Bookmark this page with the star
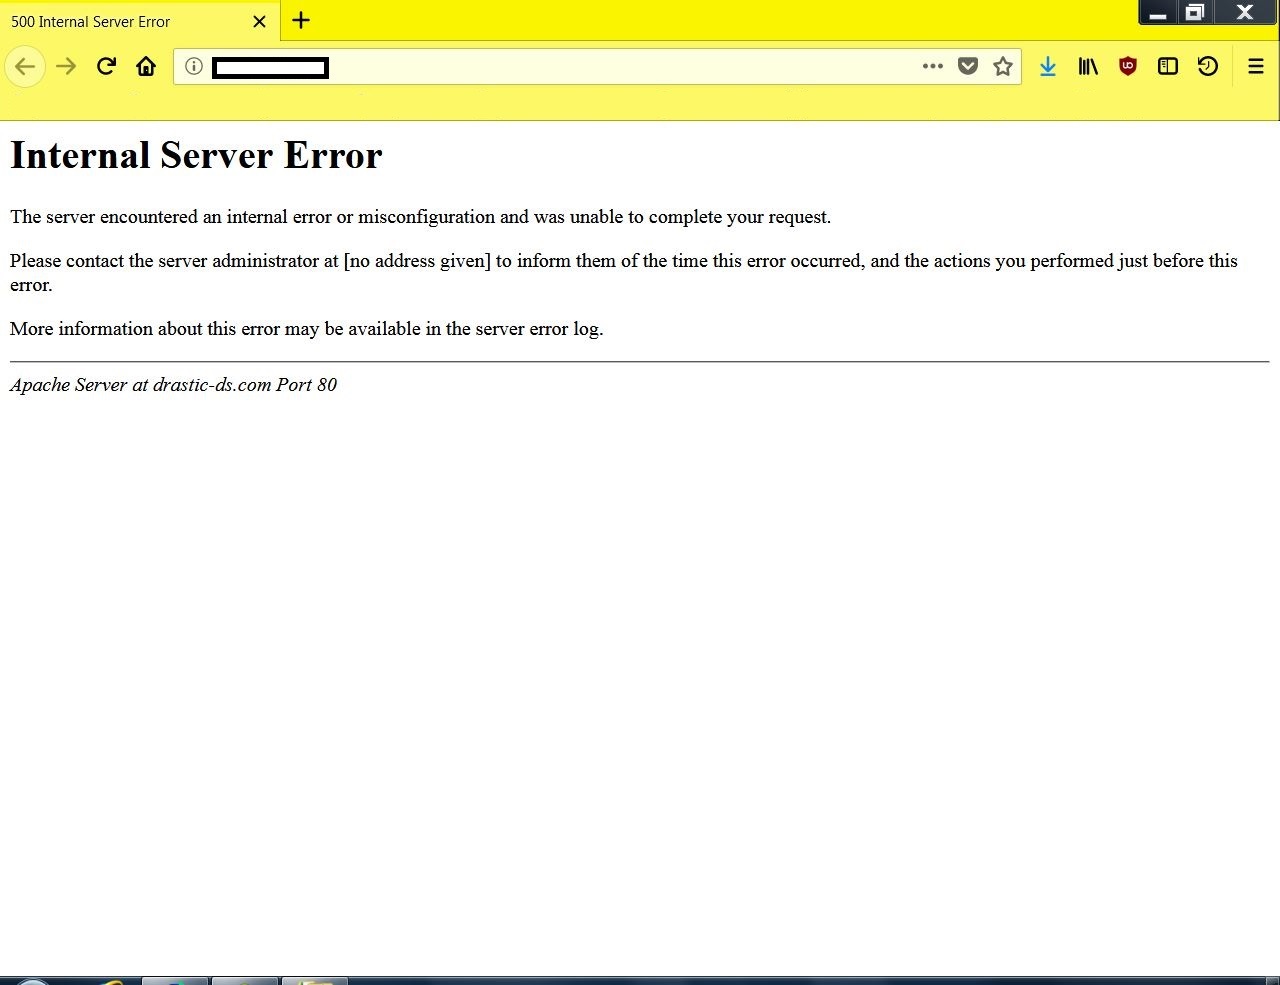 coord(1003,67)
